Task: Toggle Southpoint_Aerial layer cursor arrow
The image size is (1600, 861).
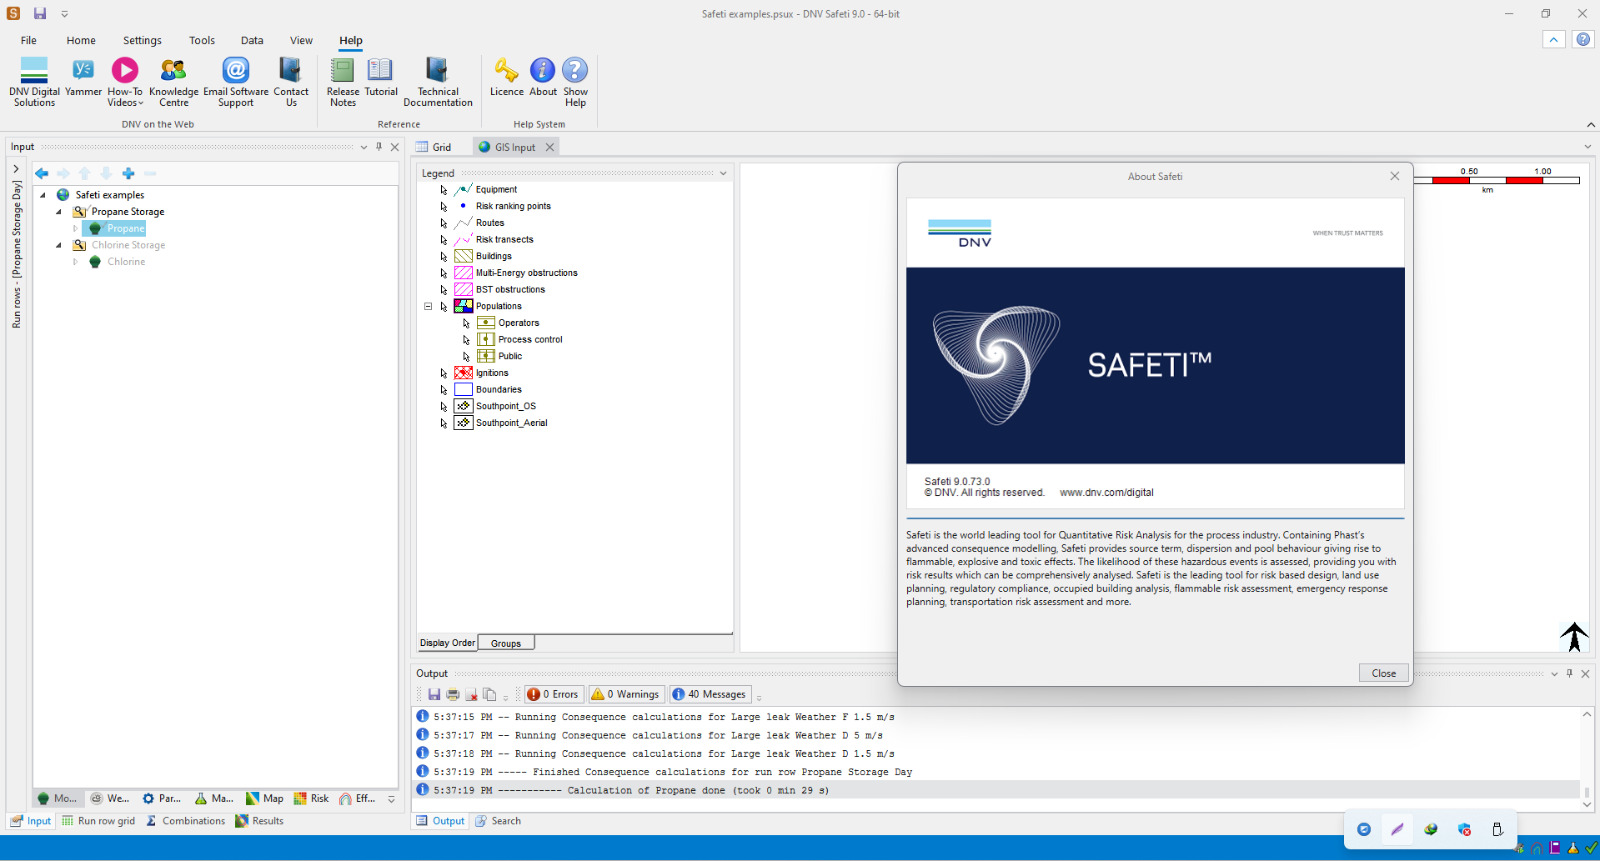Action: coord(444,423)
